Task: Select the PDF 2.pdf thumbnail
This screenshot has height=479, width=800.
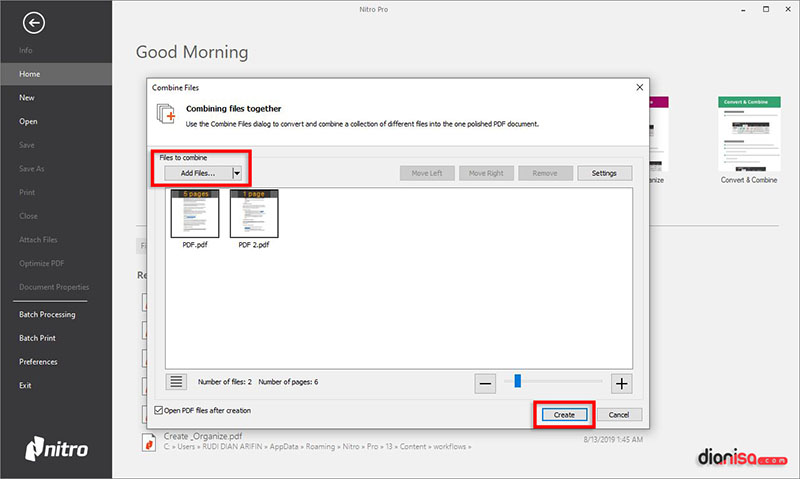Action: coord(254,214)
